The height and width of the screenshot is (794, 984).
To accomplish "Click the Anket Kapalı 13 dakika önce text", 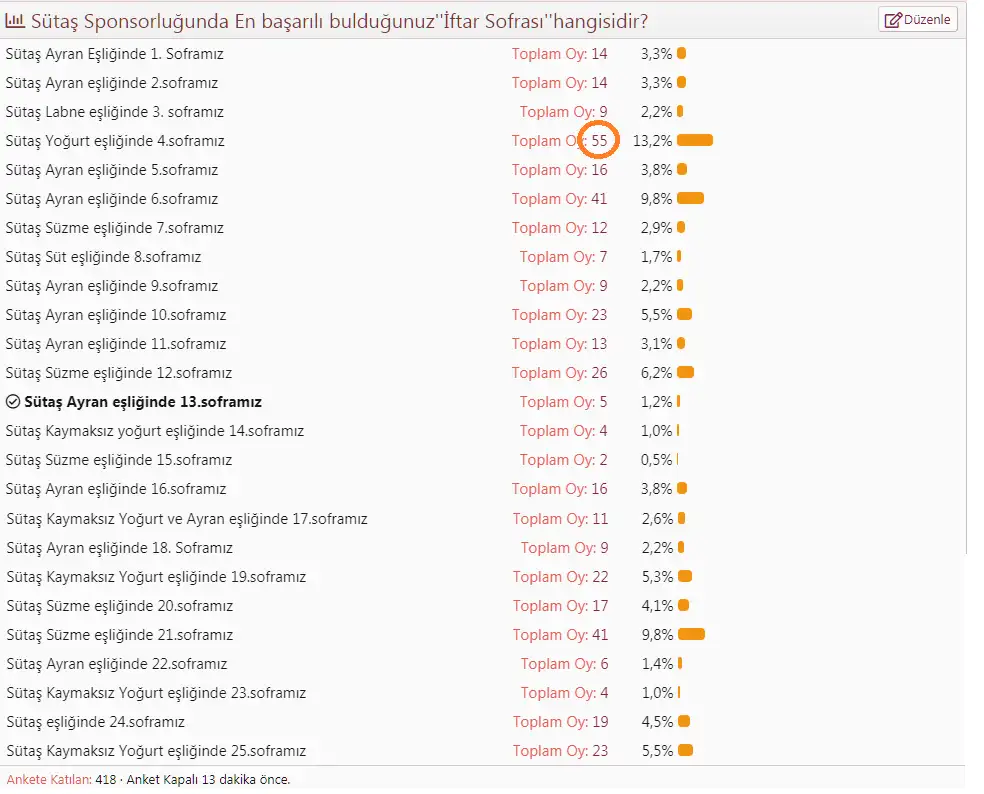I will click(208, 780).
